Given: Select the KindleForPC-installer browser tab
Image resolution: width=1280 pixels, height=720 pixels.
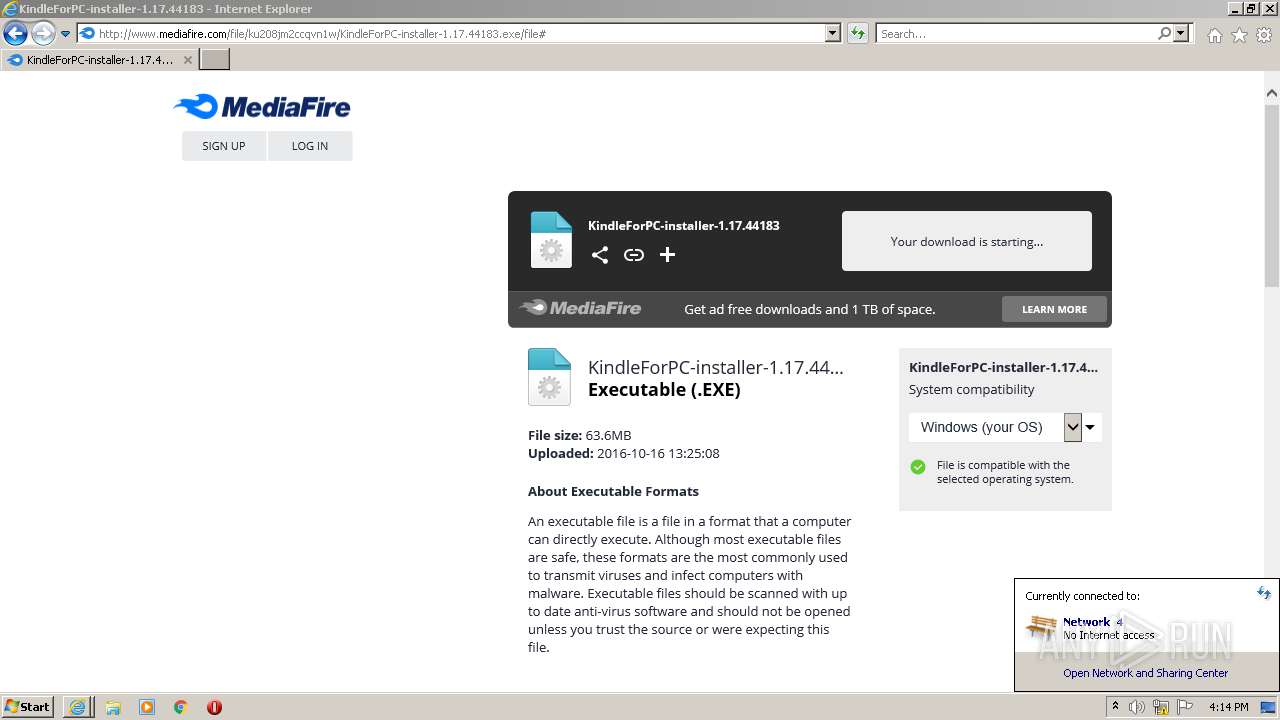Looking at the screenshot, I should 98,60.
